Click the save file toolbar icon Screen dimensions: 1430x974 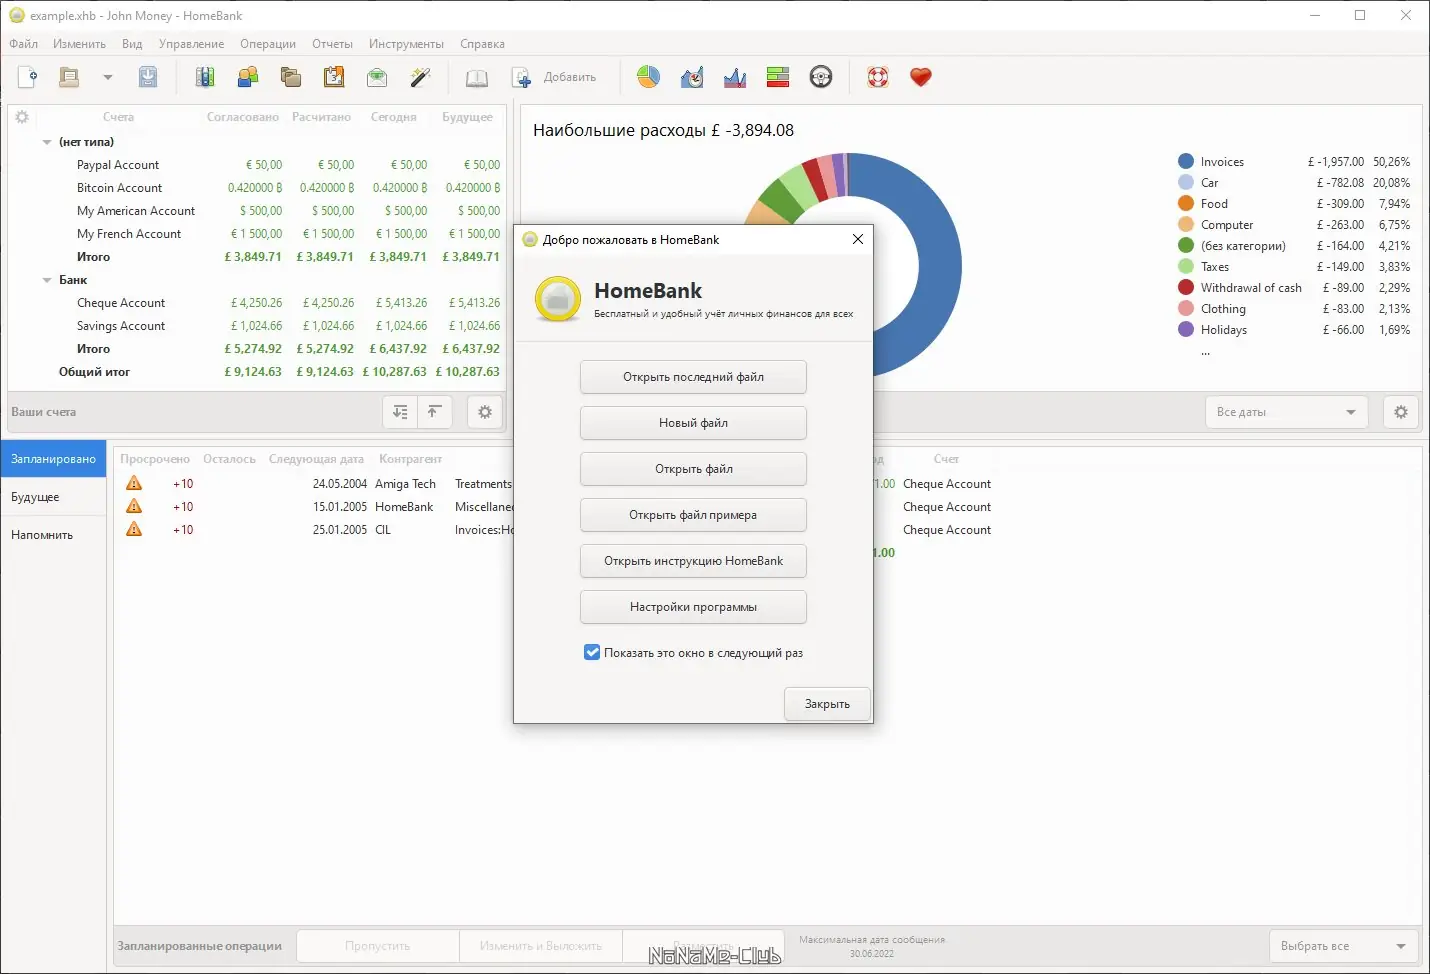(x=148, y=77)
